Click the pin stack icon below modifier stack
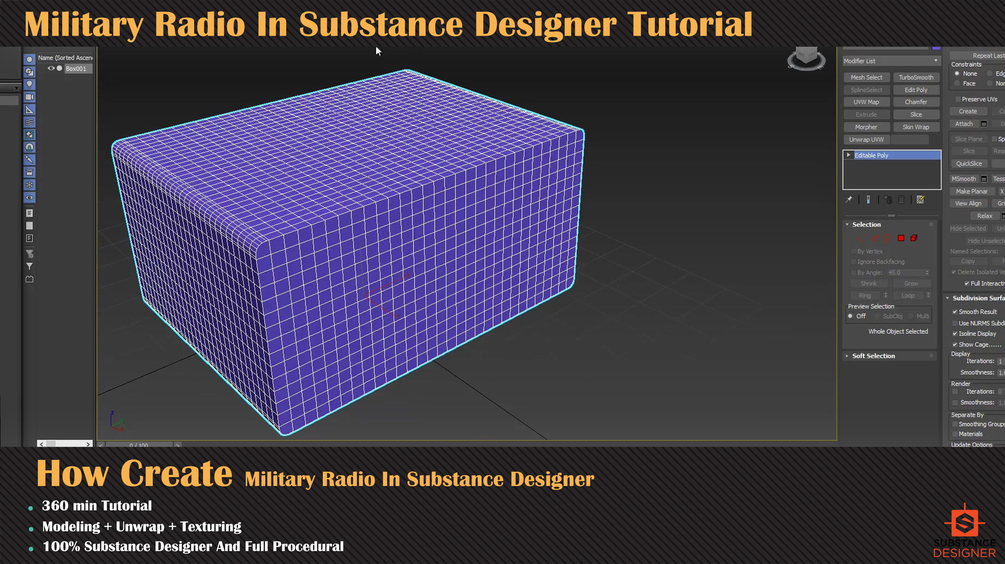The width and height of the screenshot is (1005, 564). pos(849,199)
